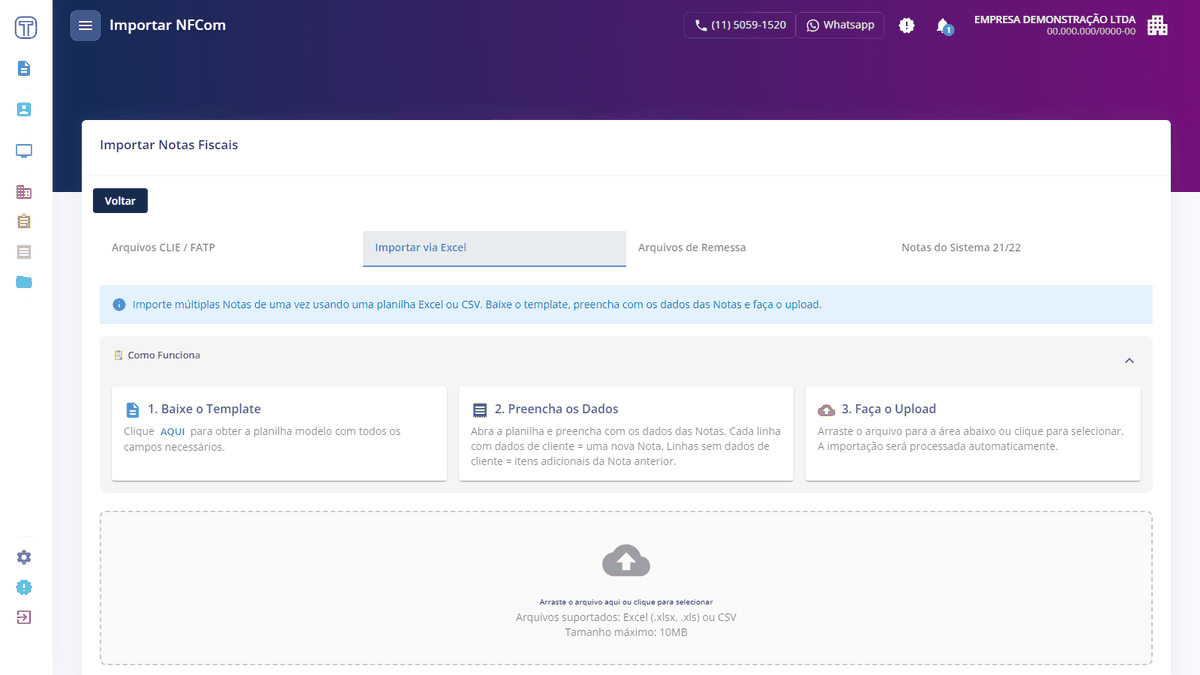
Task: Open the settings gear in sidebar
Action: 24,557
